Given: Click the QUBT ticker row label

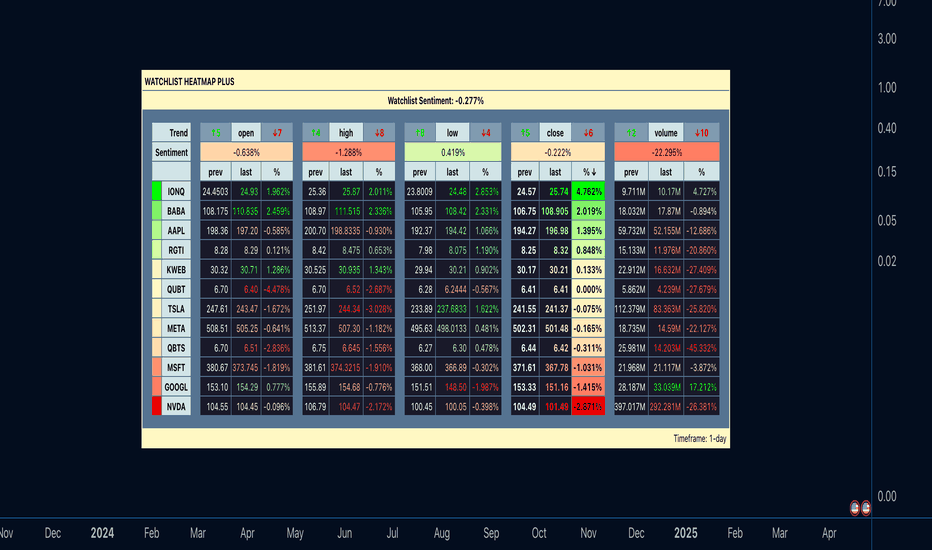Looking at the screenshot, I should pyautogui.click(x=177, y=290).
